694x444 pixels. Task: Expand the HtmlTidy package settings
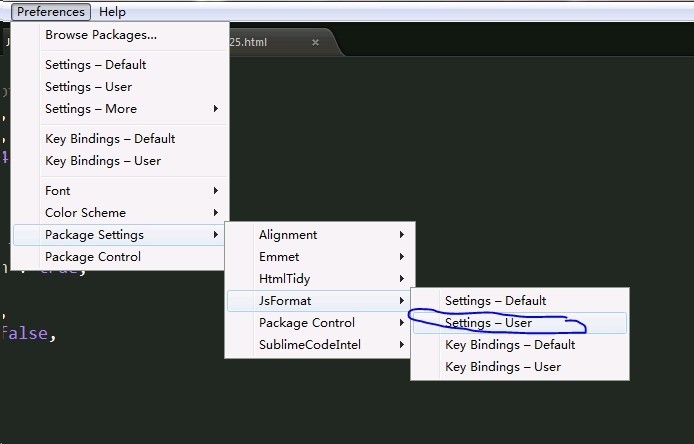(x=320, y=279)
